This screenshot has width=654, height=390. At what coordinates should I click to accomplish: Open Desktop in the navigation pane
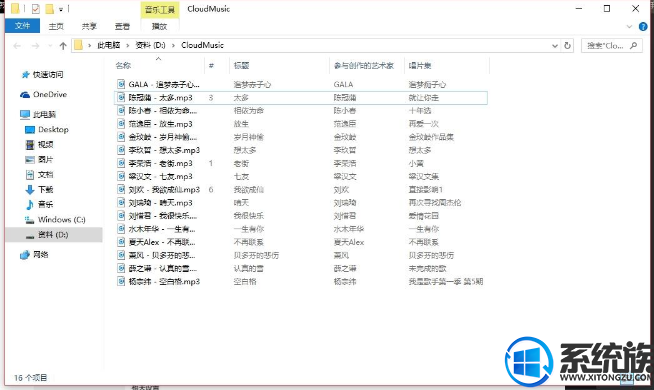[53, 129]
